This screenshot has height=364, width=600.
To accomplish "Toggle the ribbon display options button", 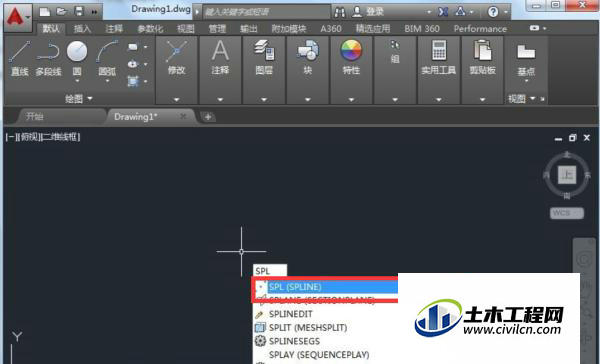I will point(535,28).
